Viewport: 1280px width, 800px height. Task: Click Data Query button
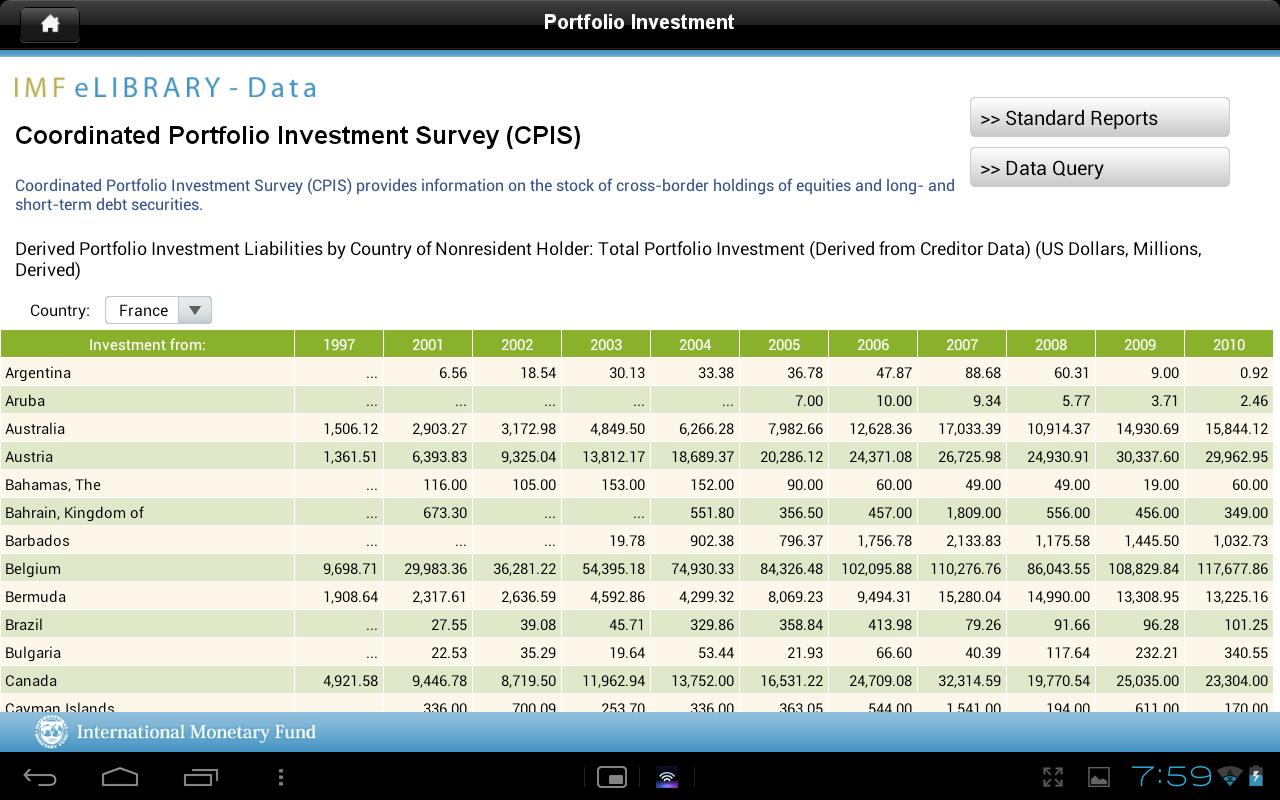pyautogui.click(x=1099, y=168)
